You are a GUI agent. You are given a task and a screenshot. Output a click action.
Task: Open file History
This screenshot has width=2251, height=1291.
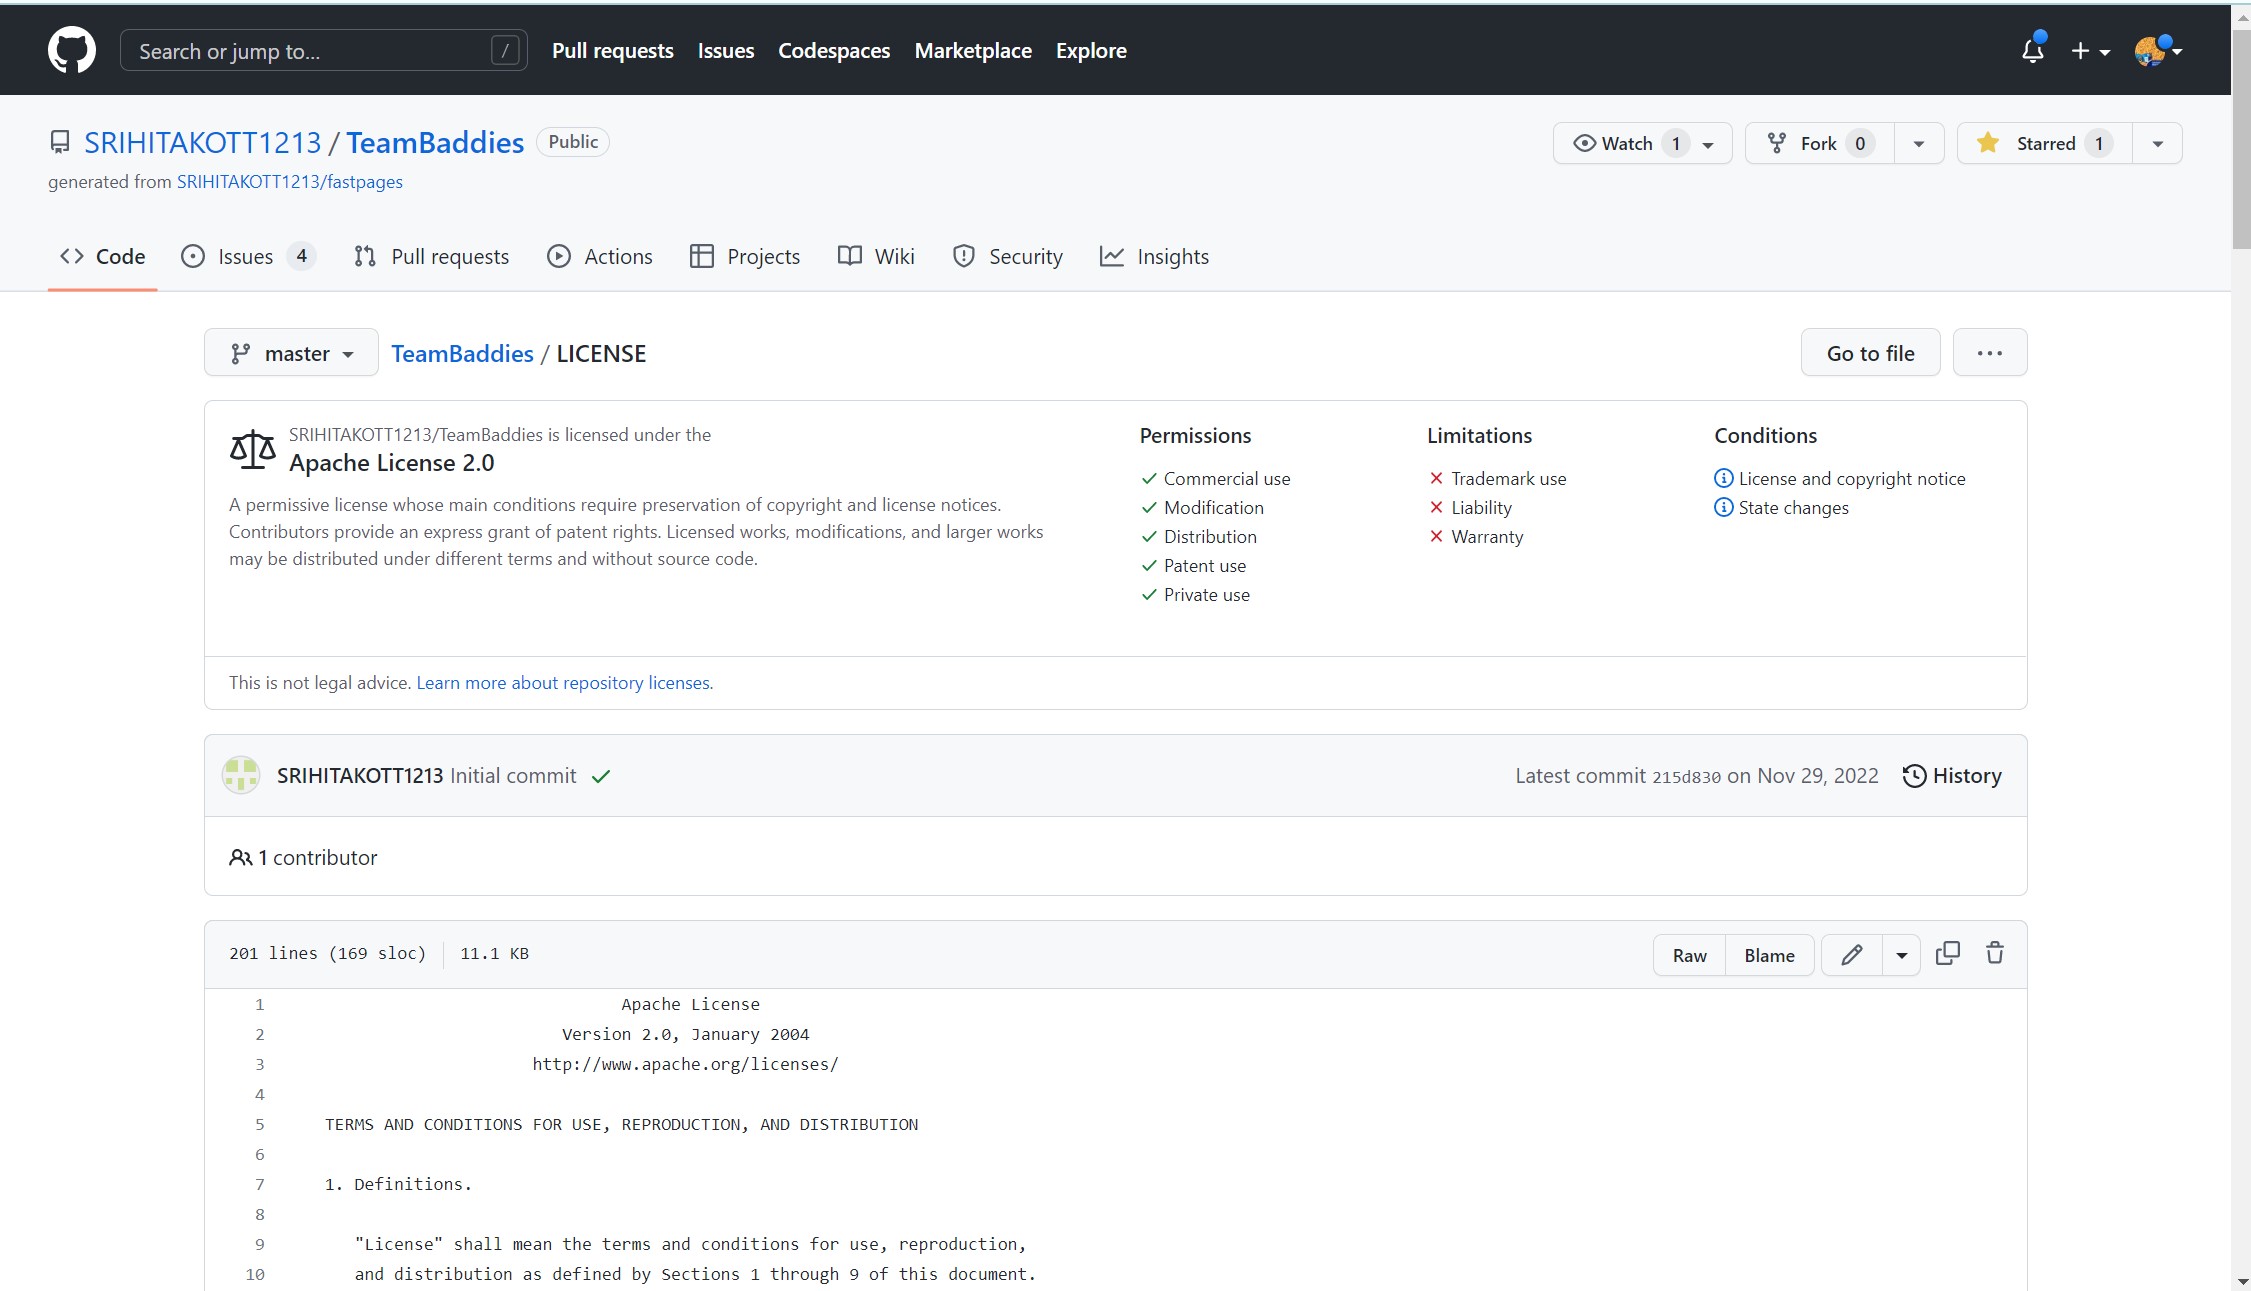point(1952,776)
